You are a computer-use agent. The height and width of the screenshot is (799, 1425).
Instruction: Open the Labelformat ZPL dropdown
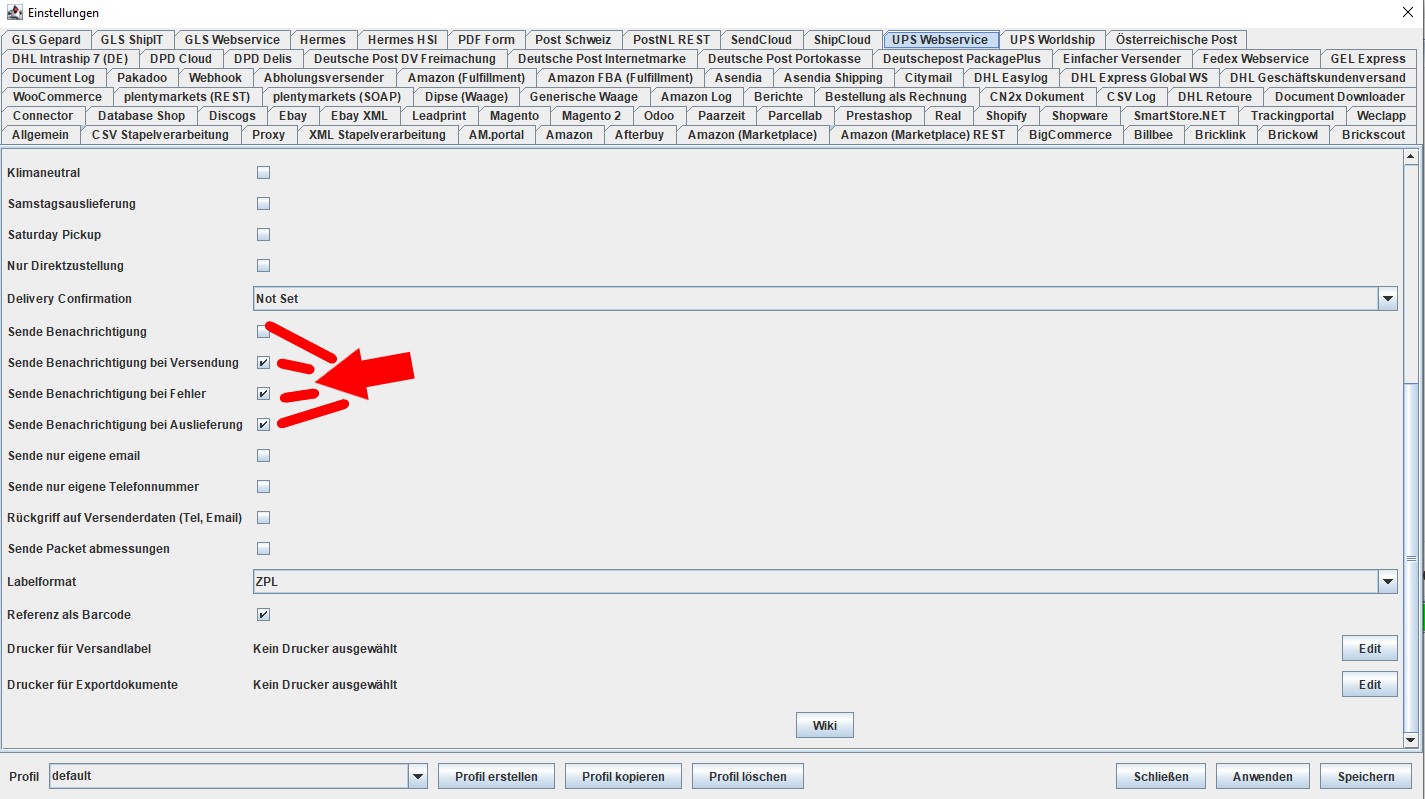tap(825, 582)
